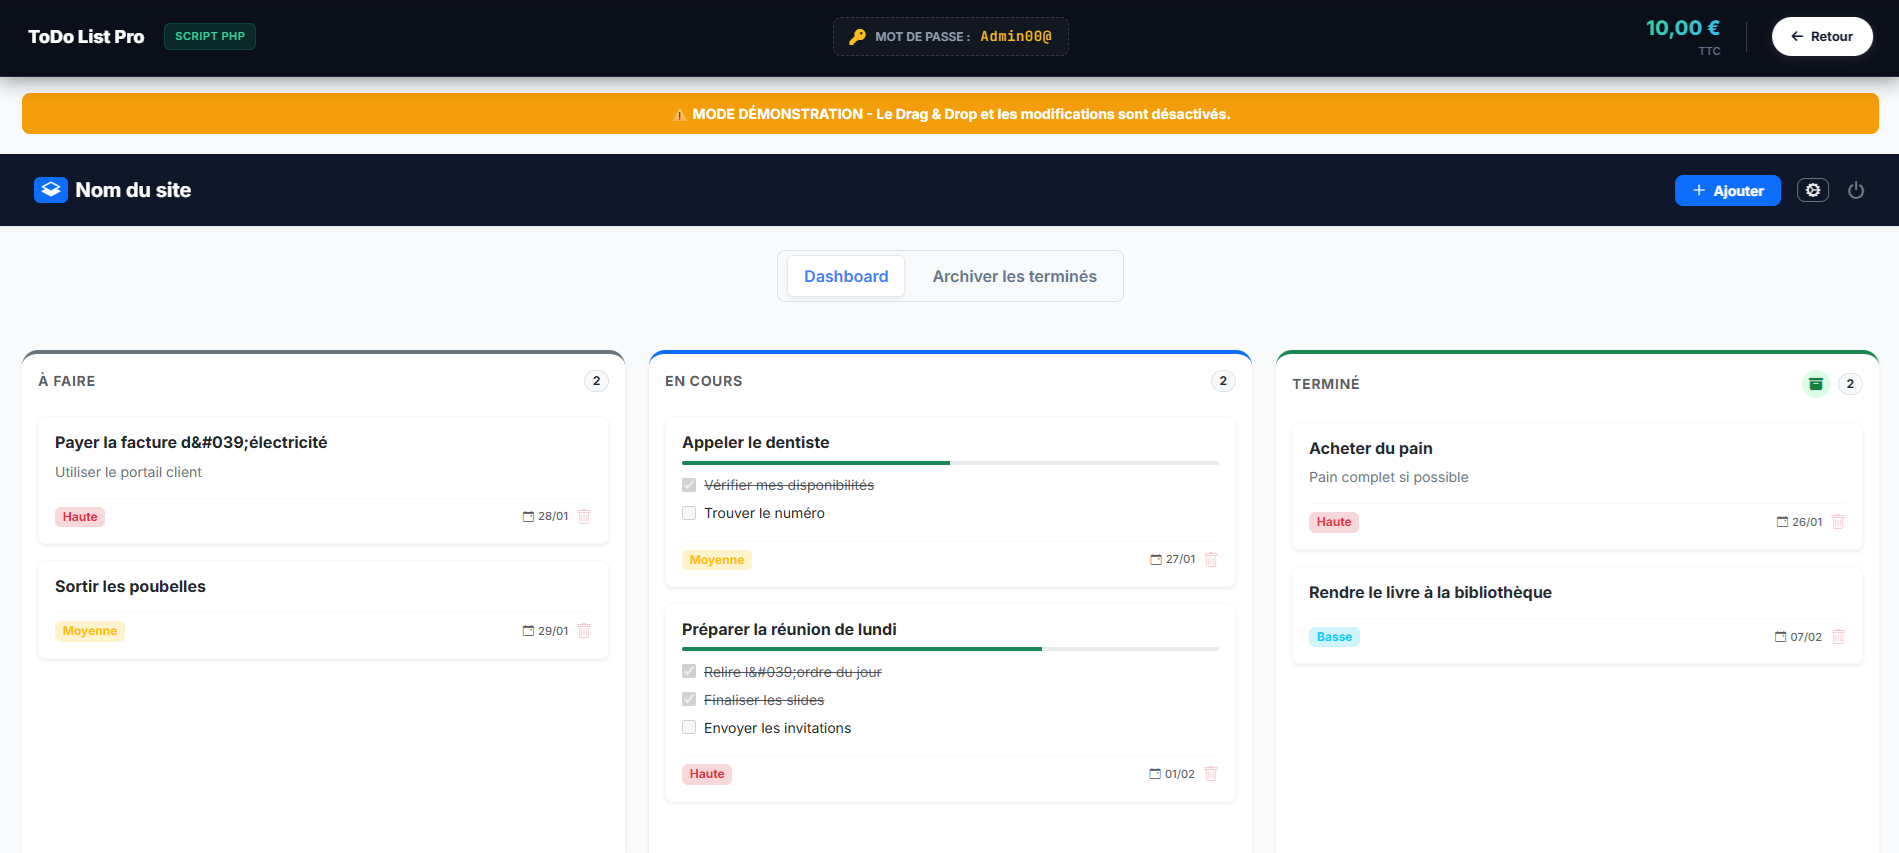
Task: Click the TERMINÉ column header
Action: click(x=1326, y=384)
